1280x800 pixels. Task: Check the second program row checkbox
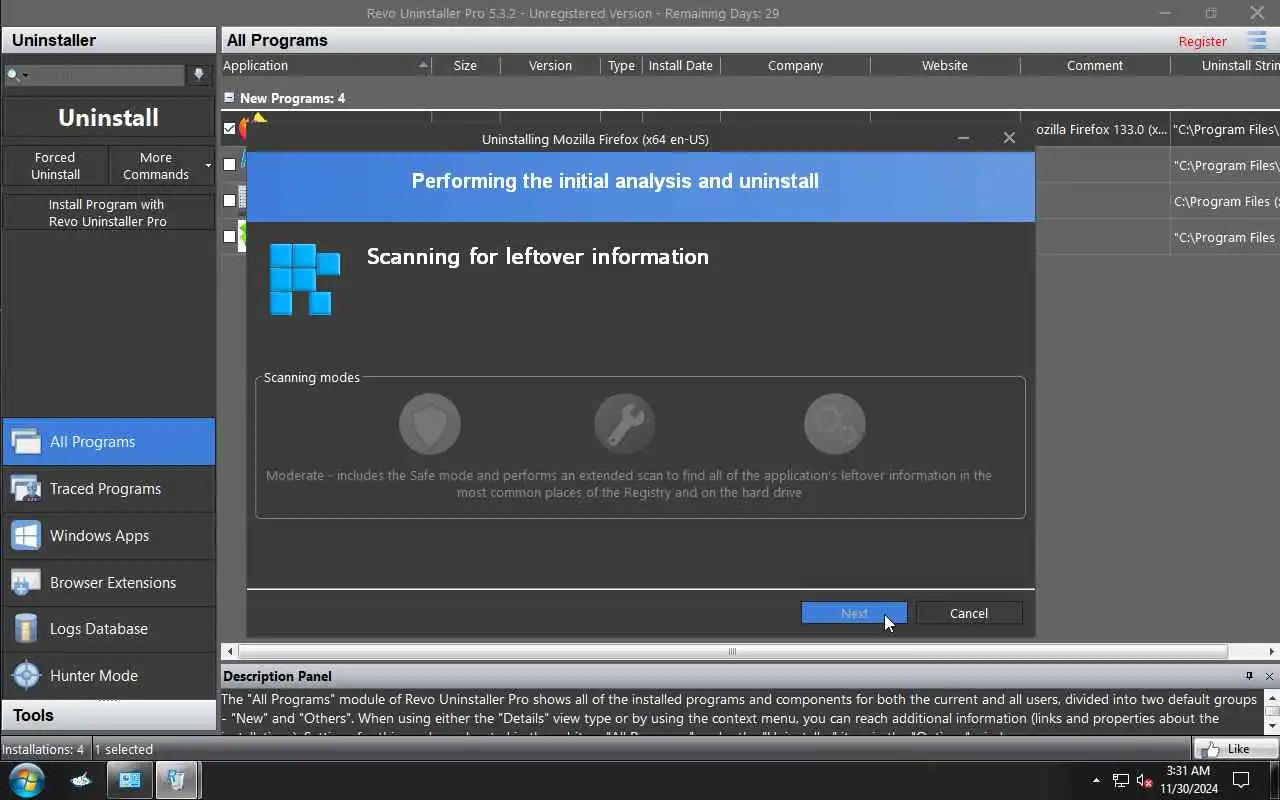(x=229, y=164)
